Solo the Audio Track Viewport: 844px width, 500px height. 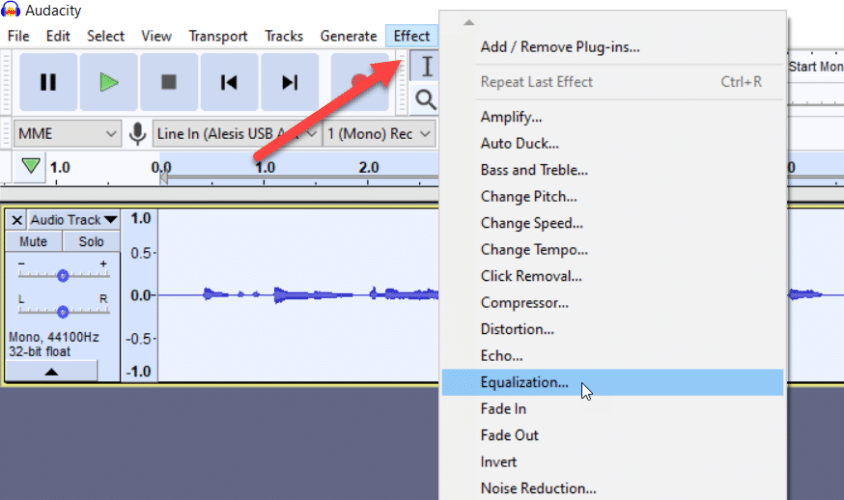point(91,242)
